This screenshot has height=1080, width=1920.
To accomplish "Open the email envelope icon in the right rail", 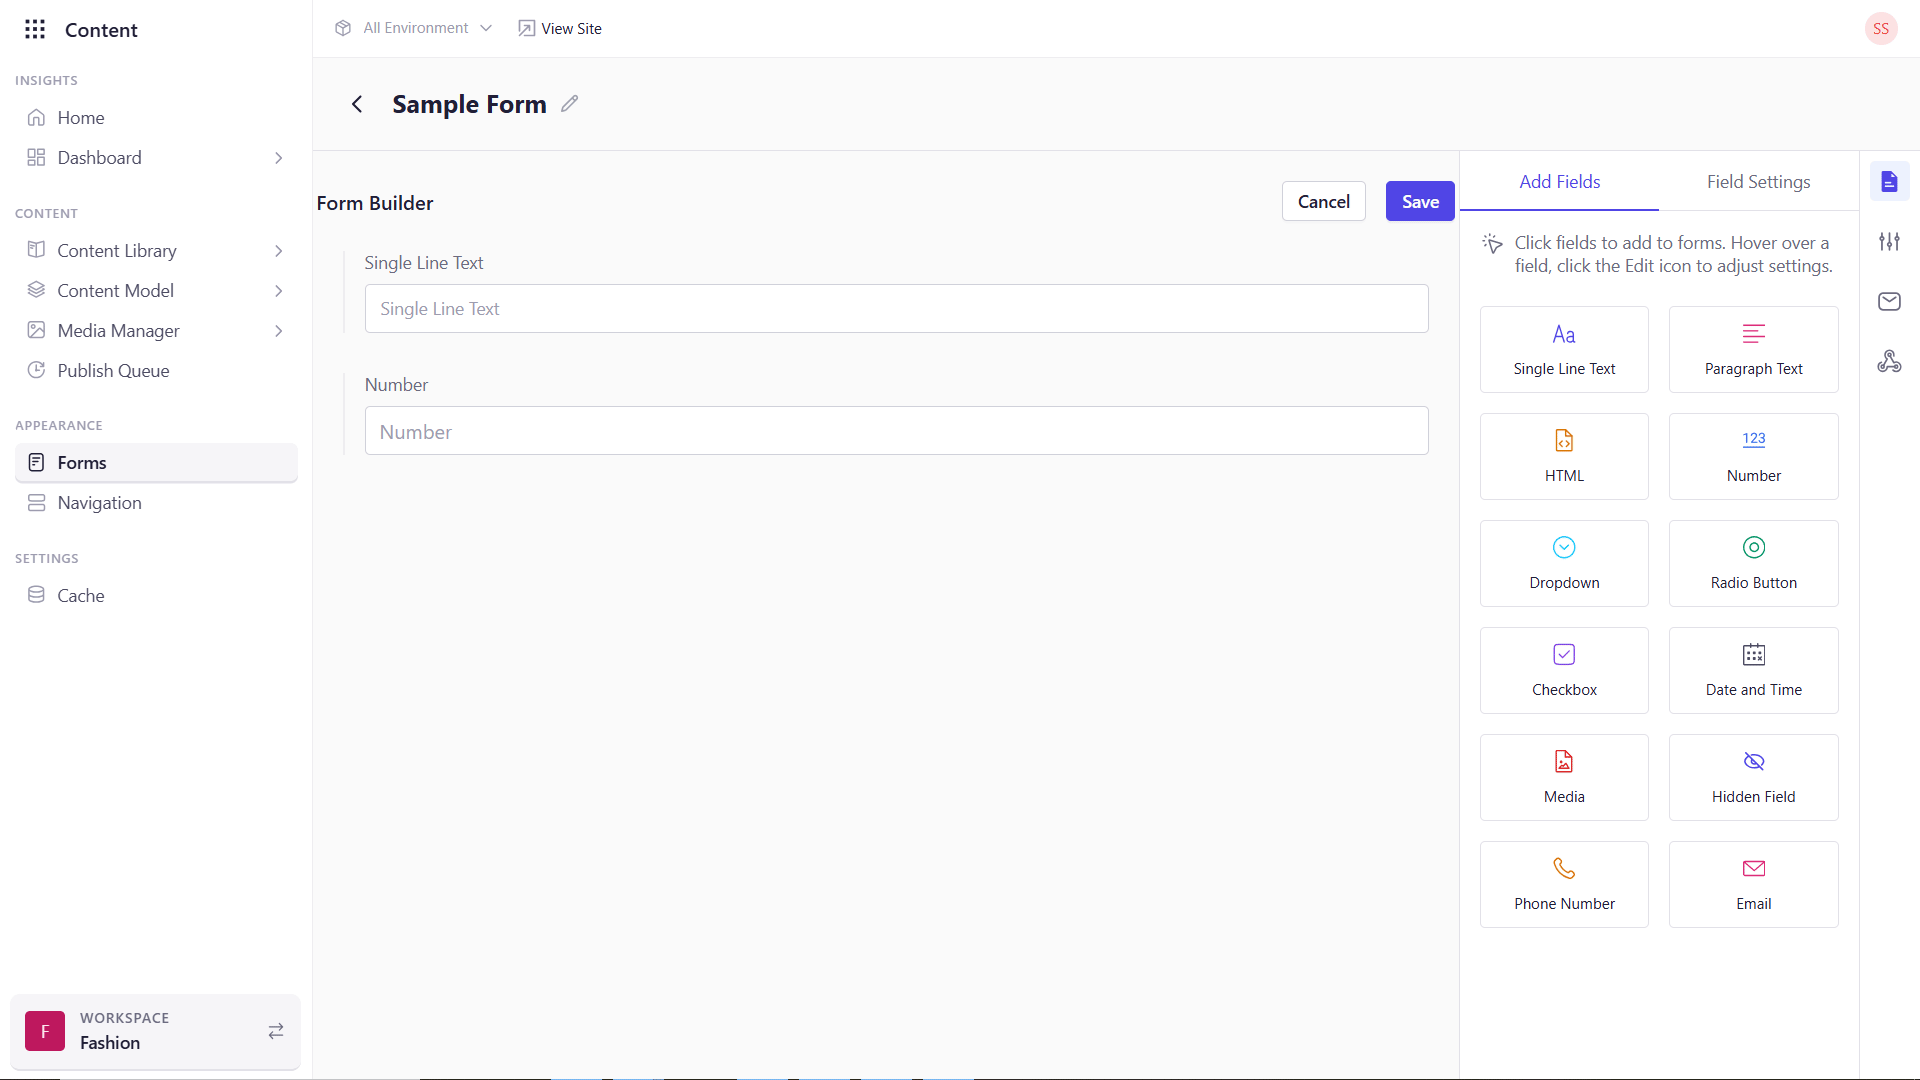I will (1889, 301).
